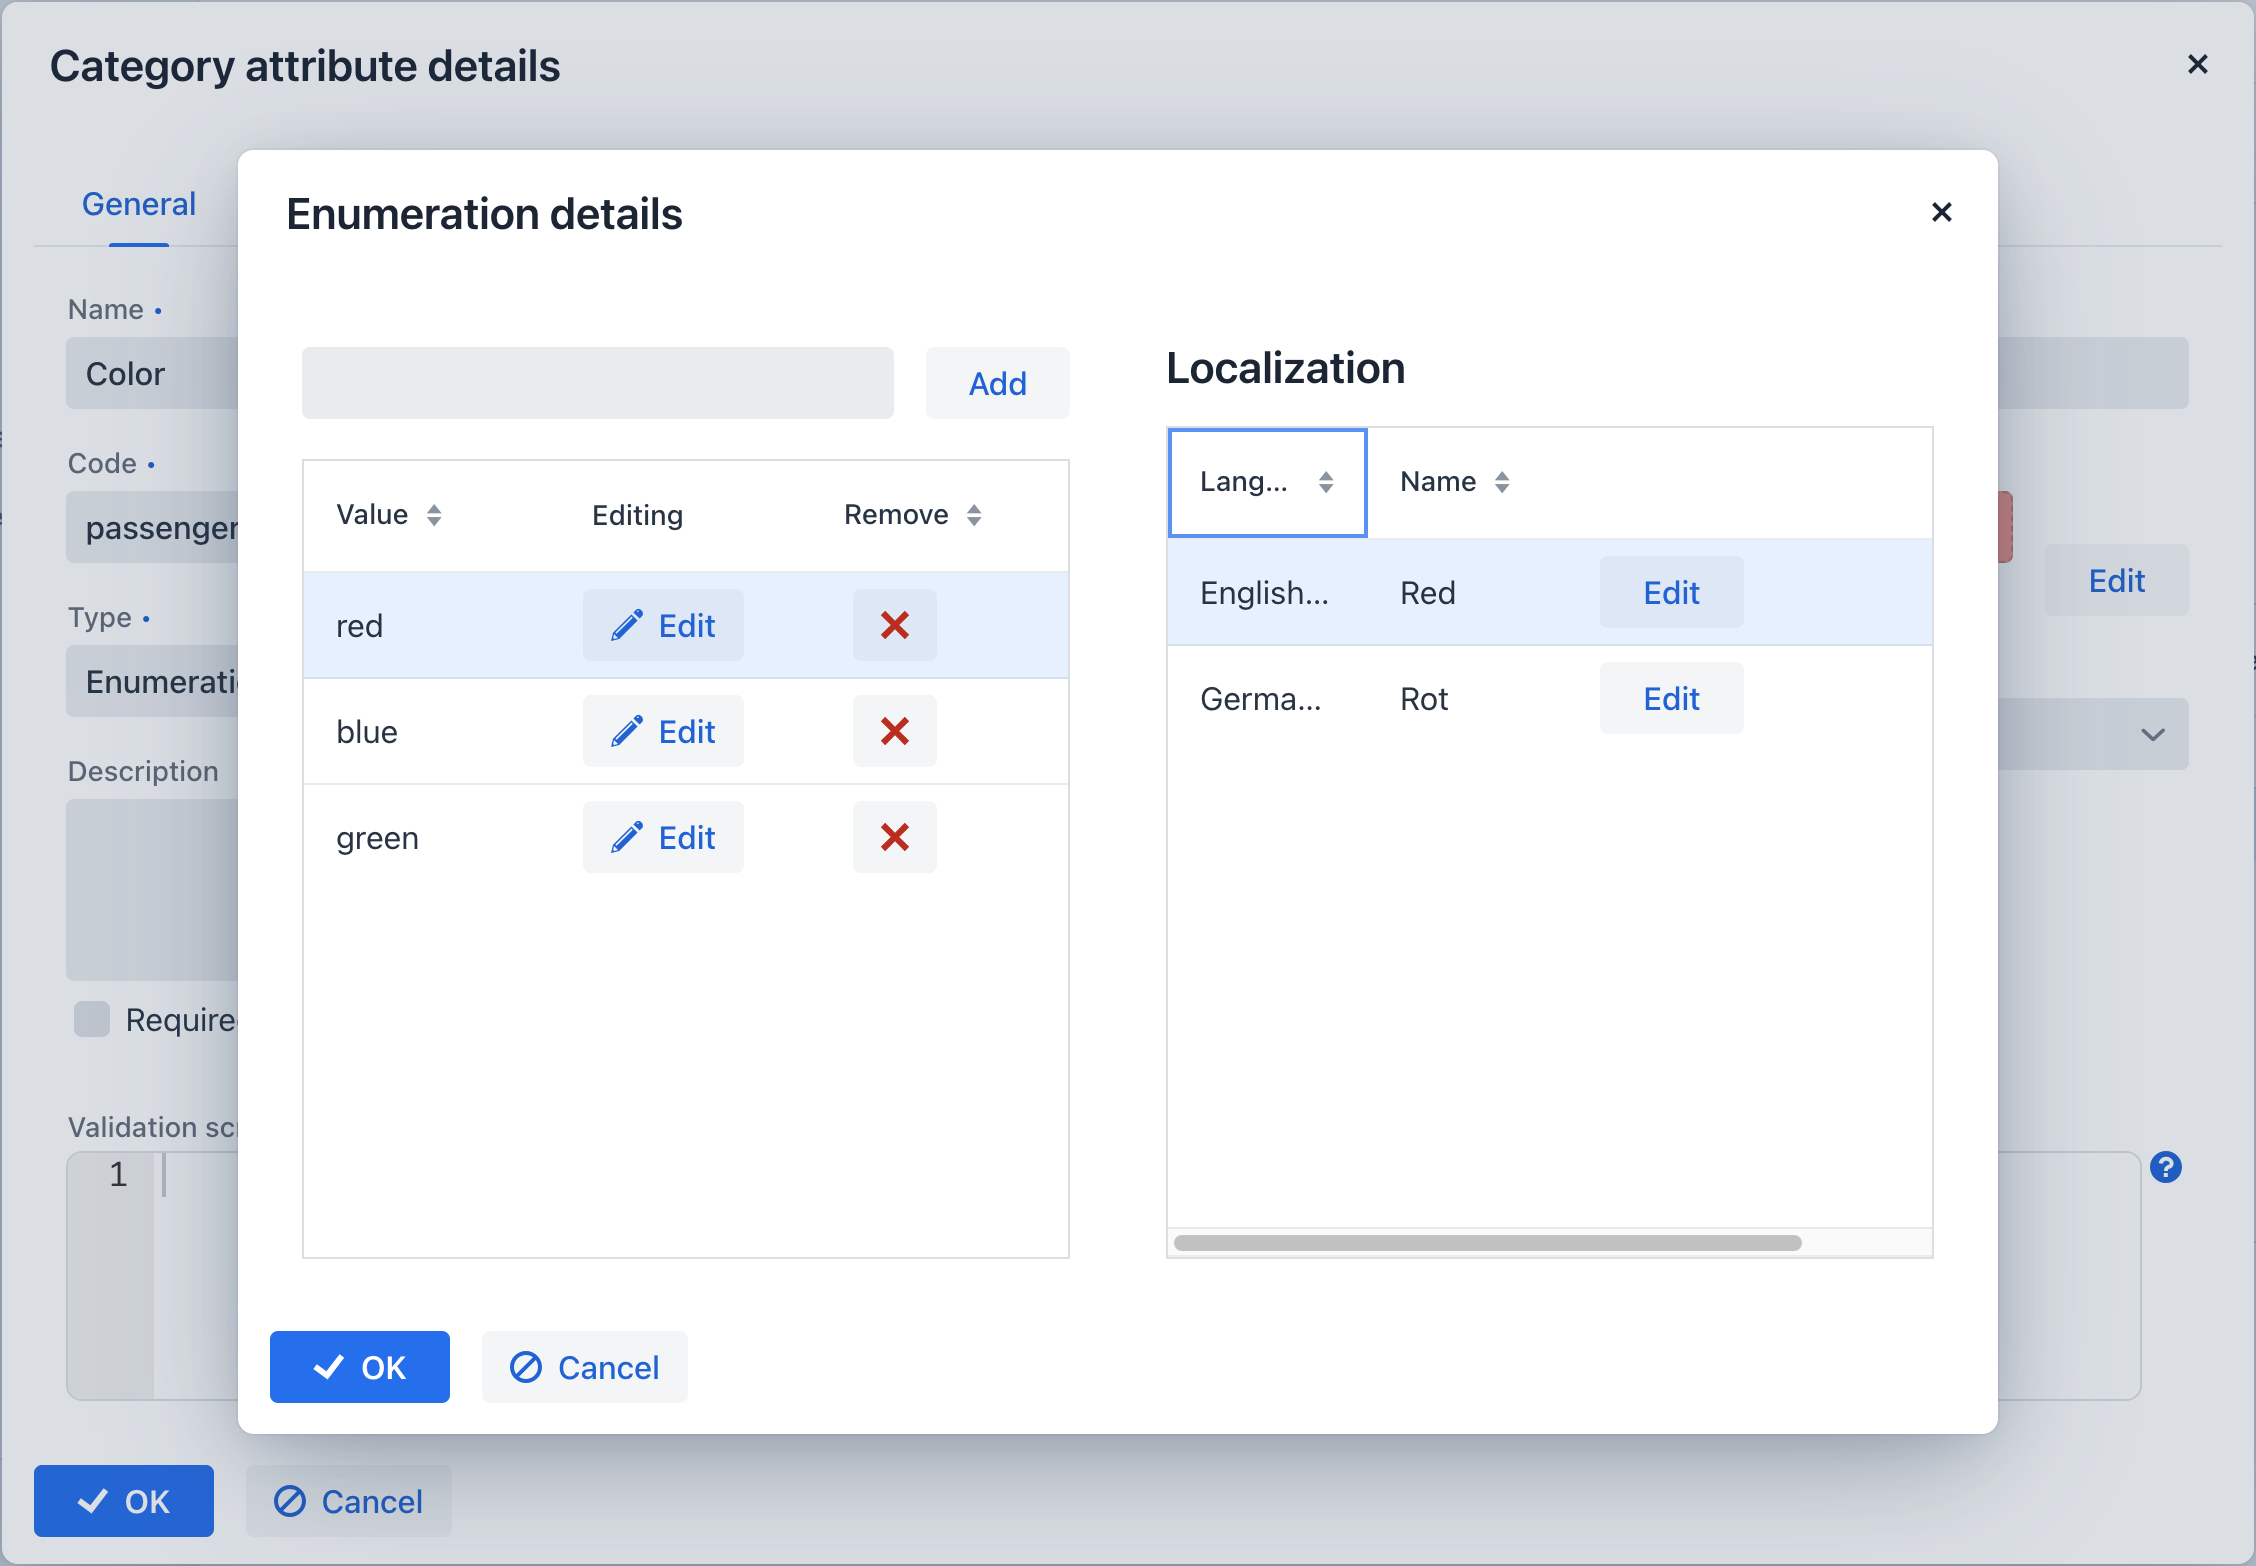
Task: Toggle sorting on the Lang column
Action: (x=1326, y=481)
